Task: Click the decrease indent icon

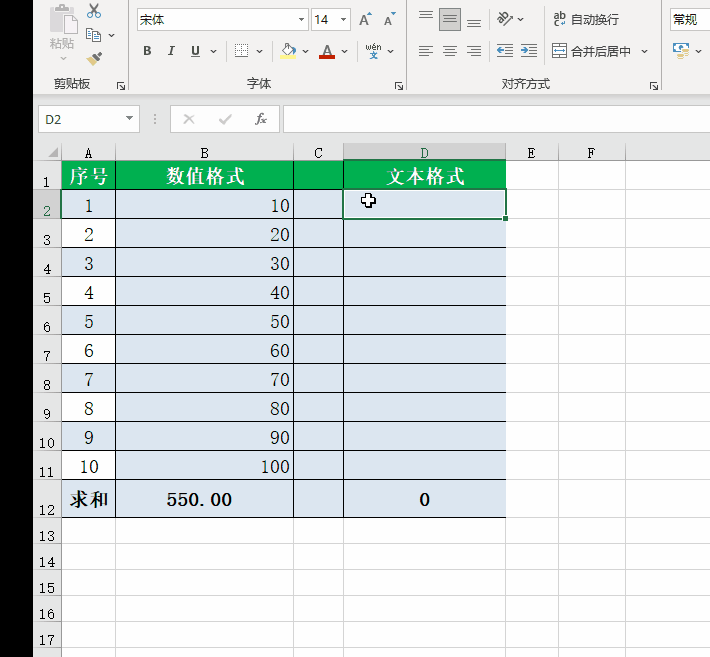Action: tap(505, 51)
